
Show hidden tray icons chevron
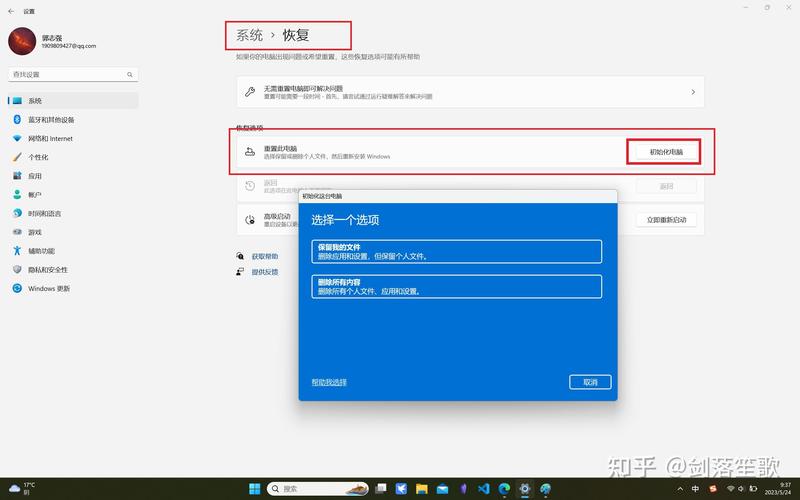pos(680,489)
